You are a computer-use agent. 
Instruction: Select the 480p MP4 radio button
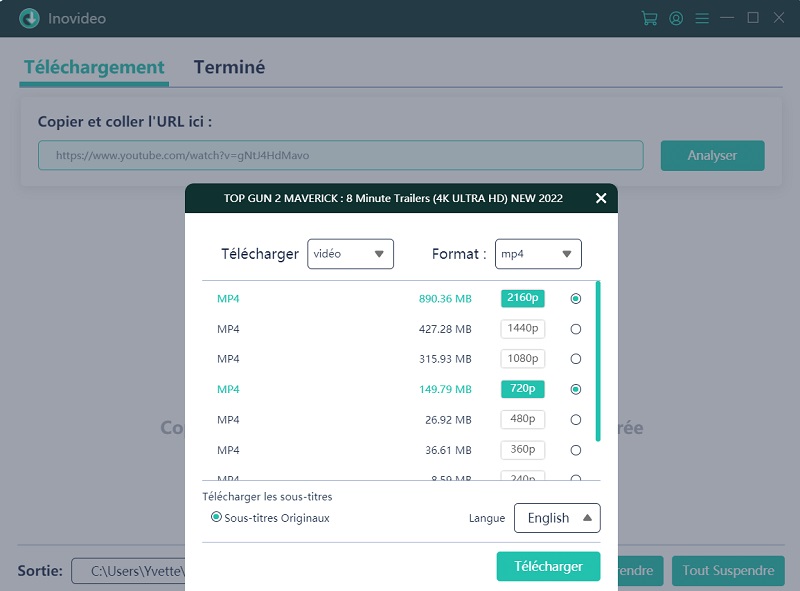(x=576, y=420)
